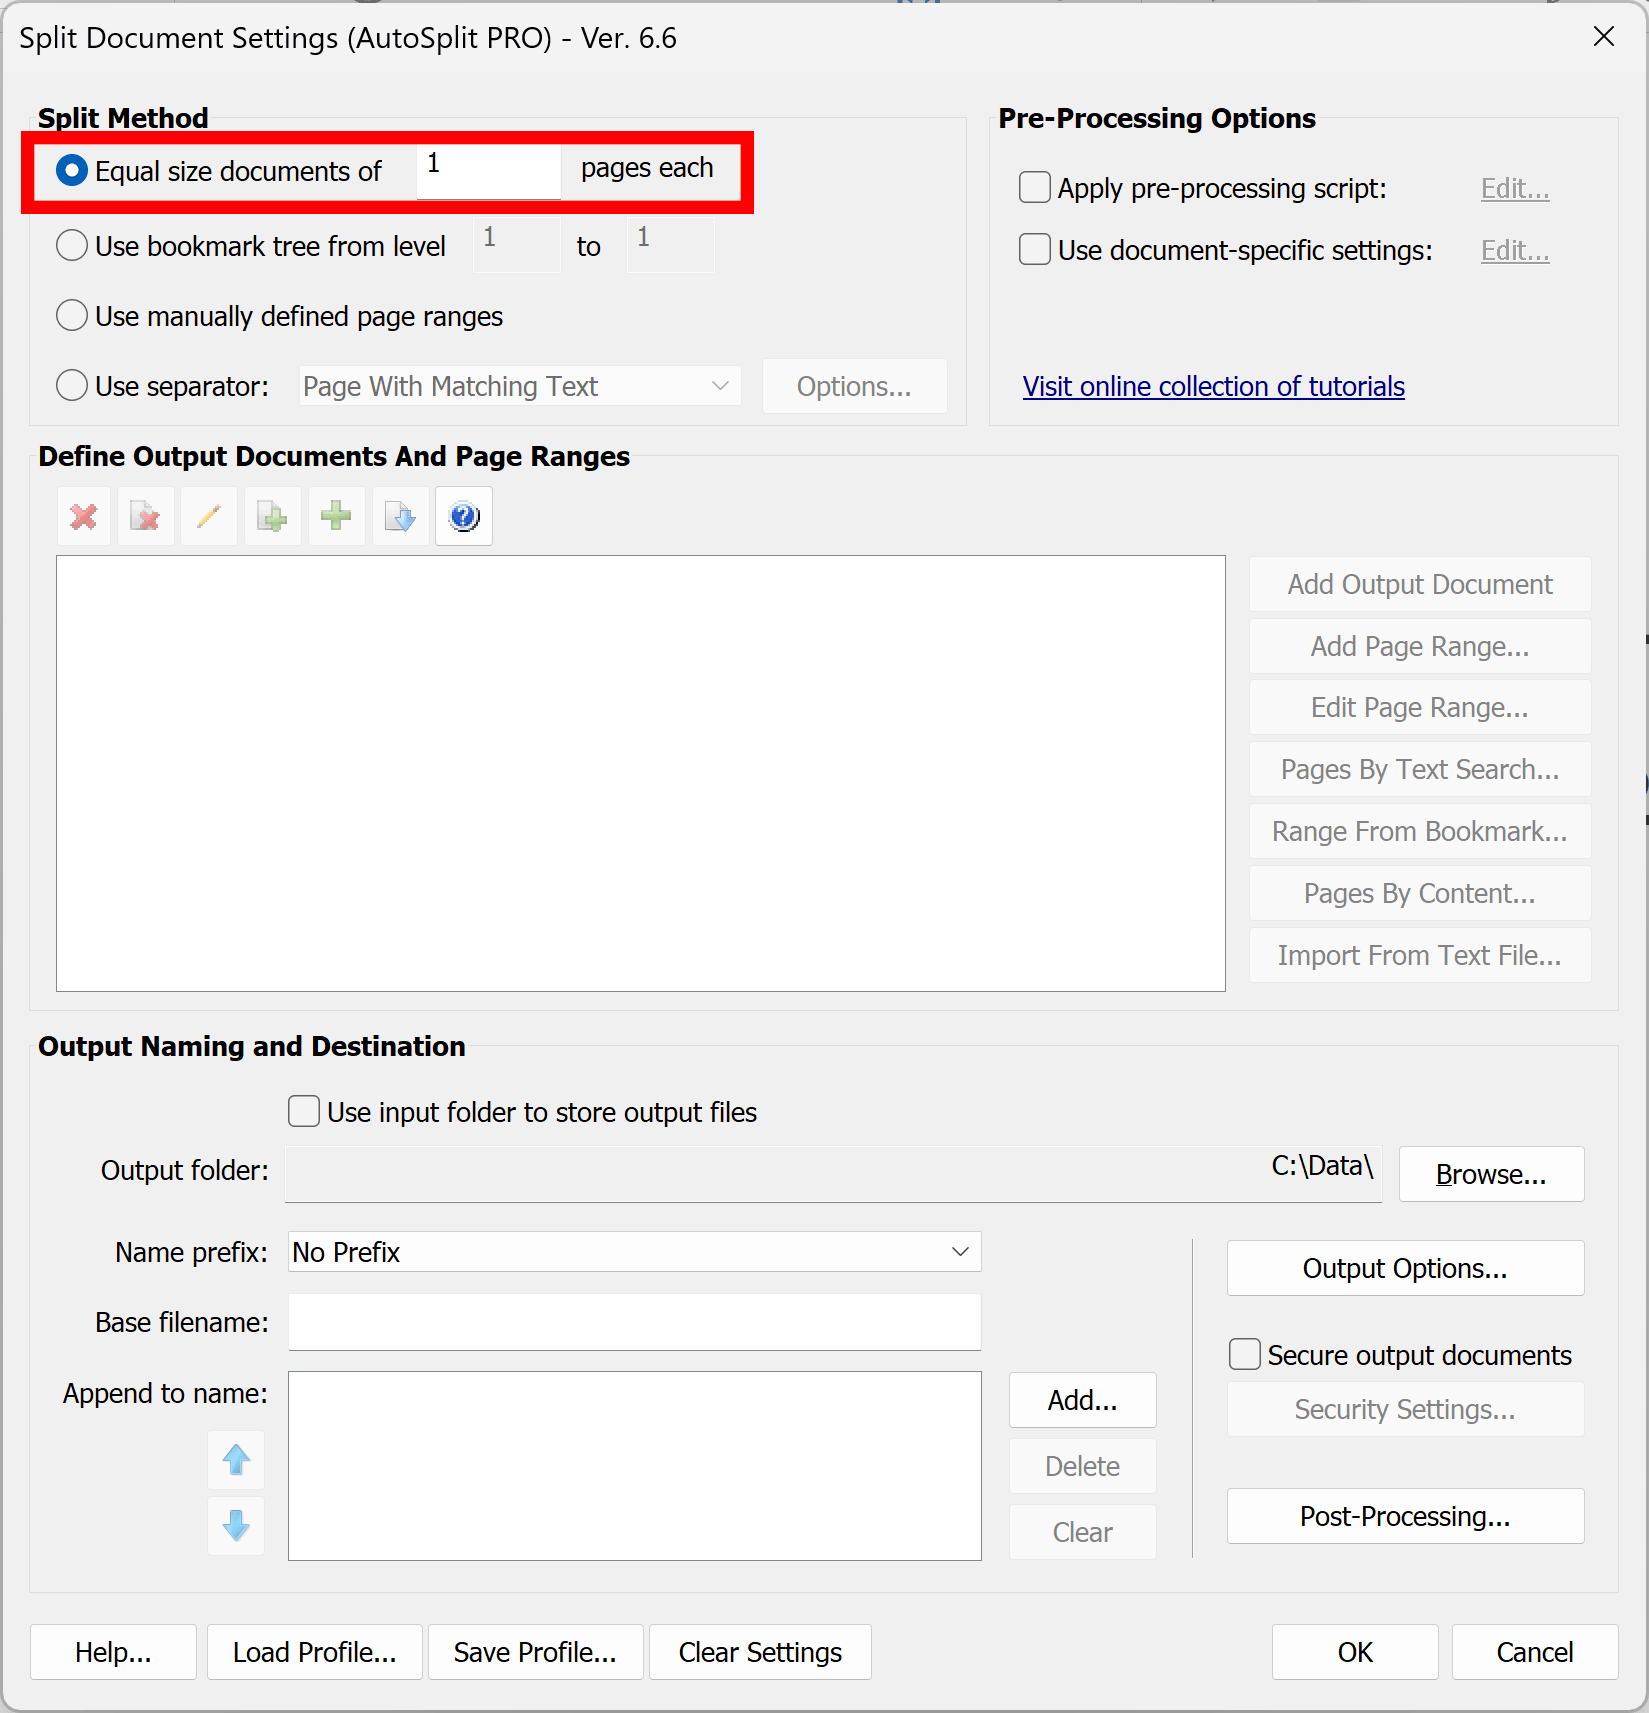
Task: Click the pencil edit icon in toolbar
Action: pos(209,517)
